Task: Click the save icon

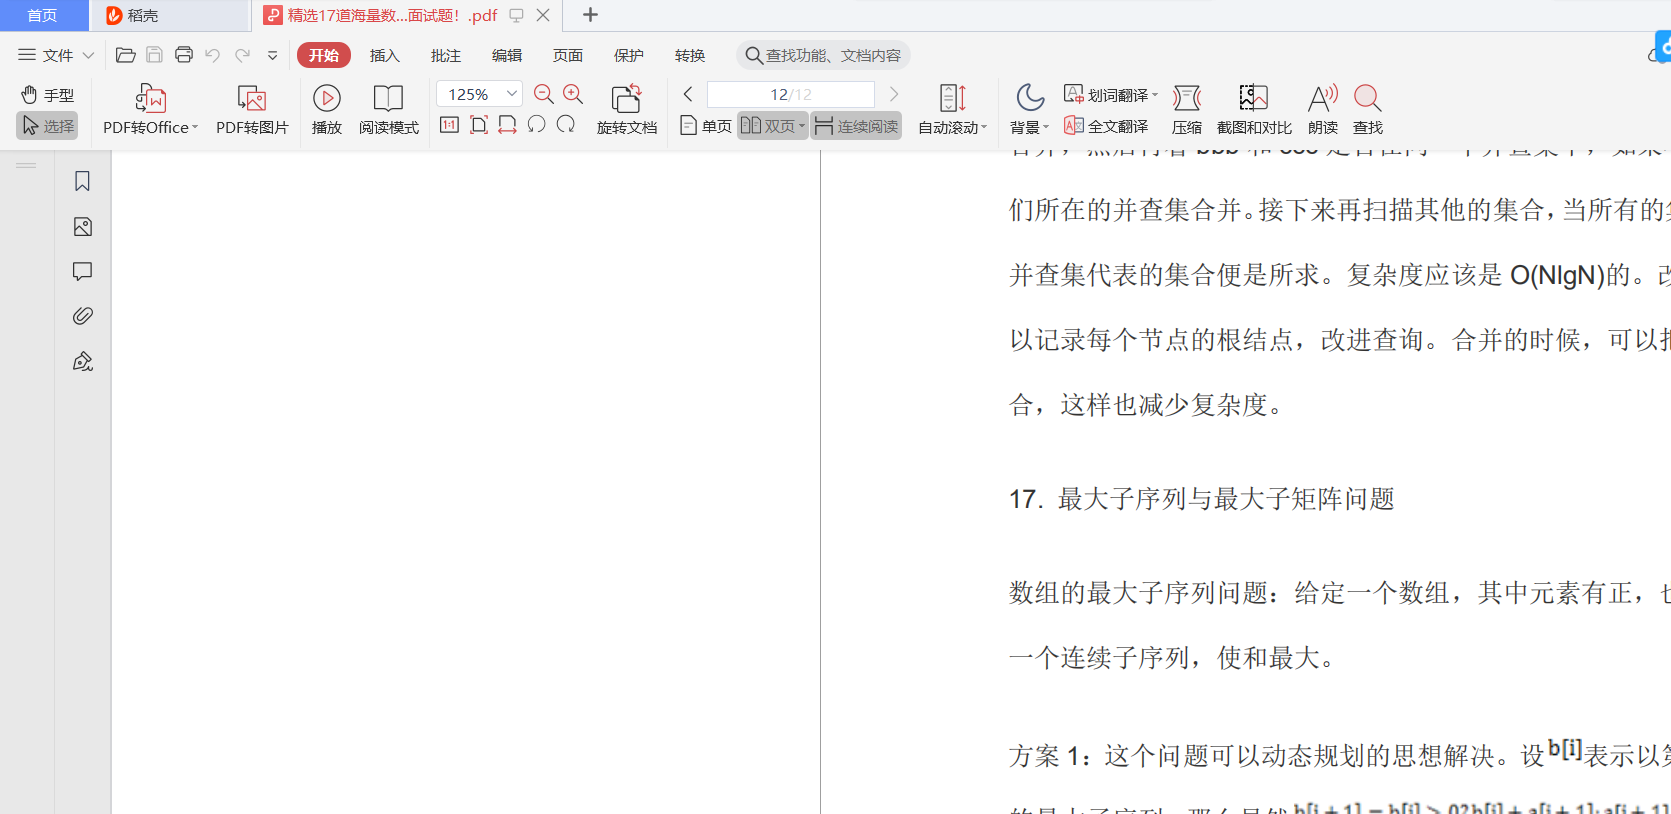Action: coord(154,55)
